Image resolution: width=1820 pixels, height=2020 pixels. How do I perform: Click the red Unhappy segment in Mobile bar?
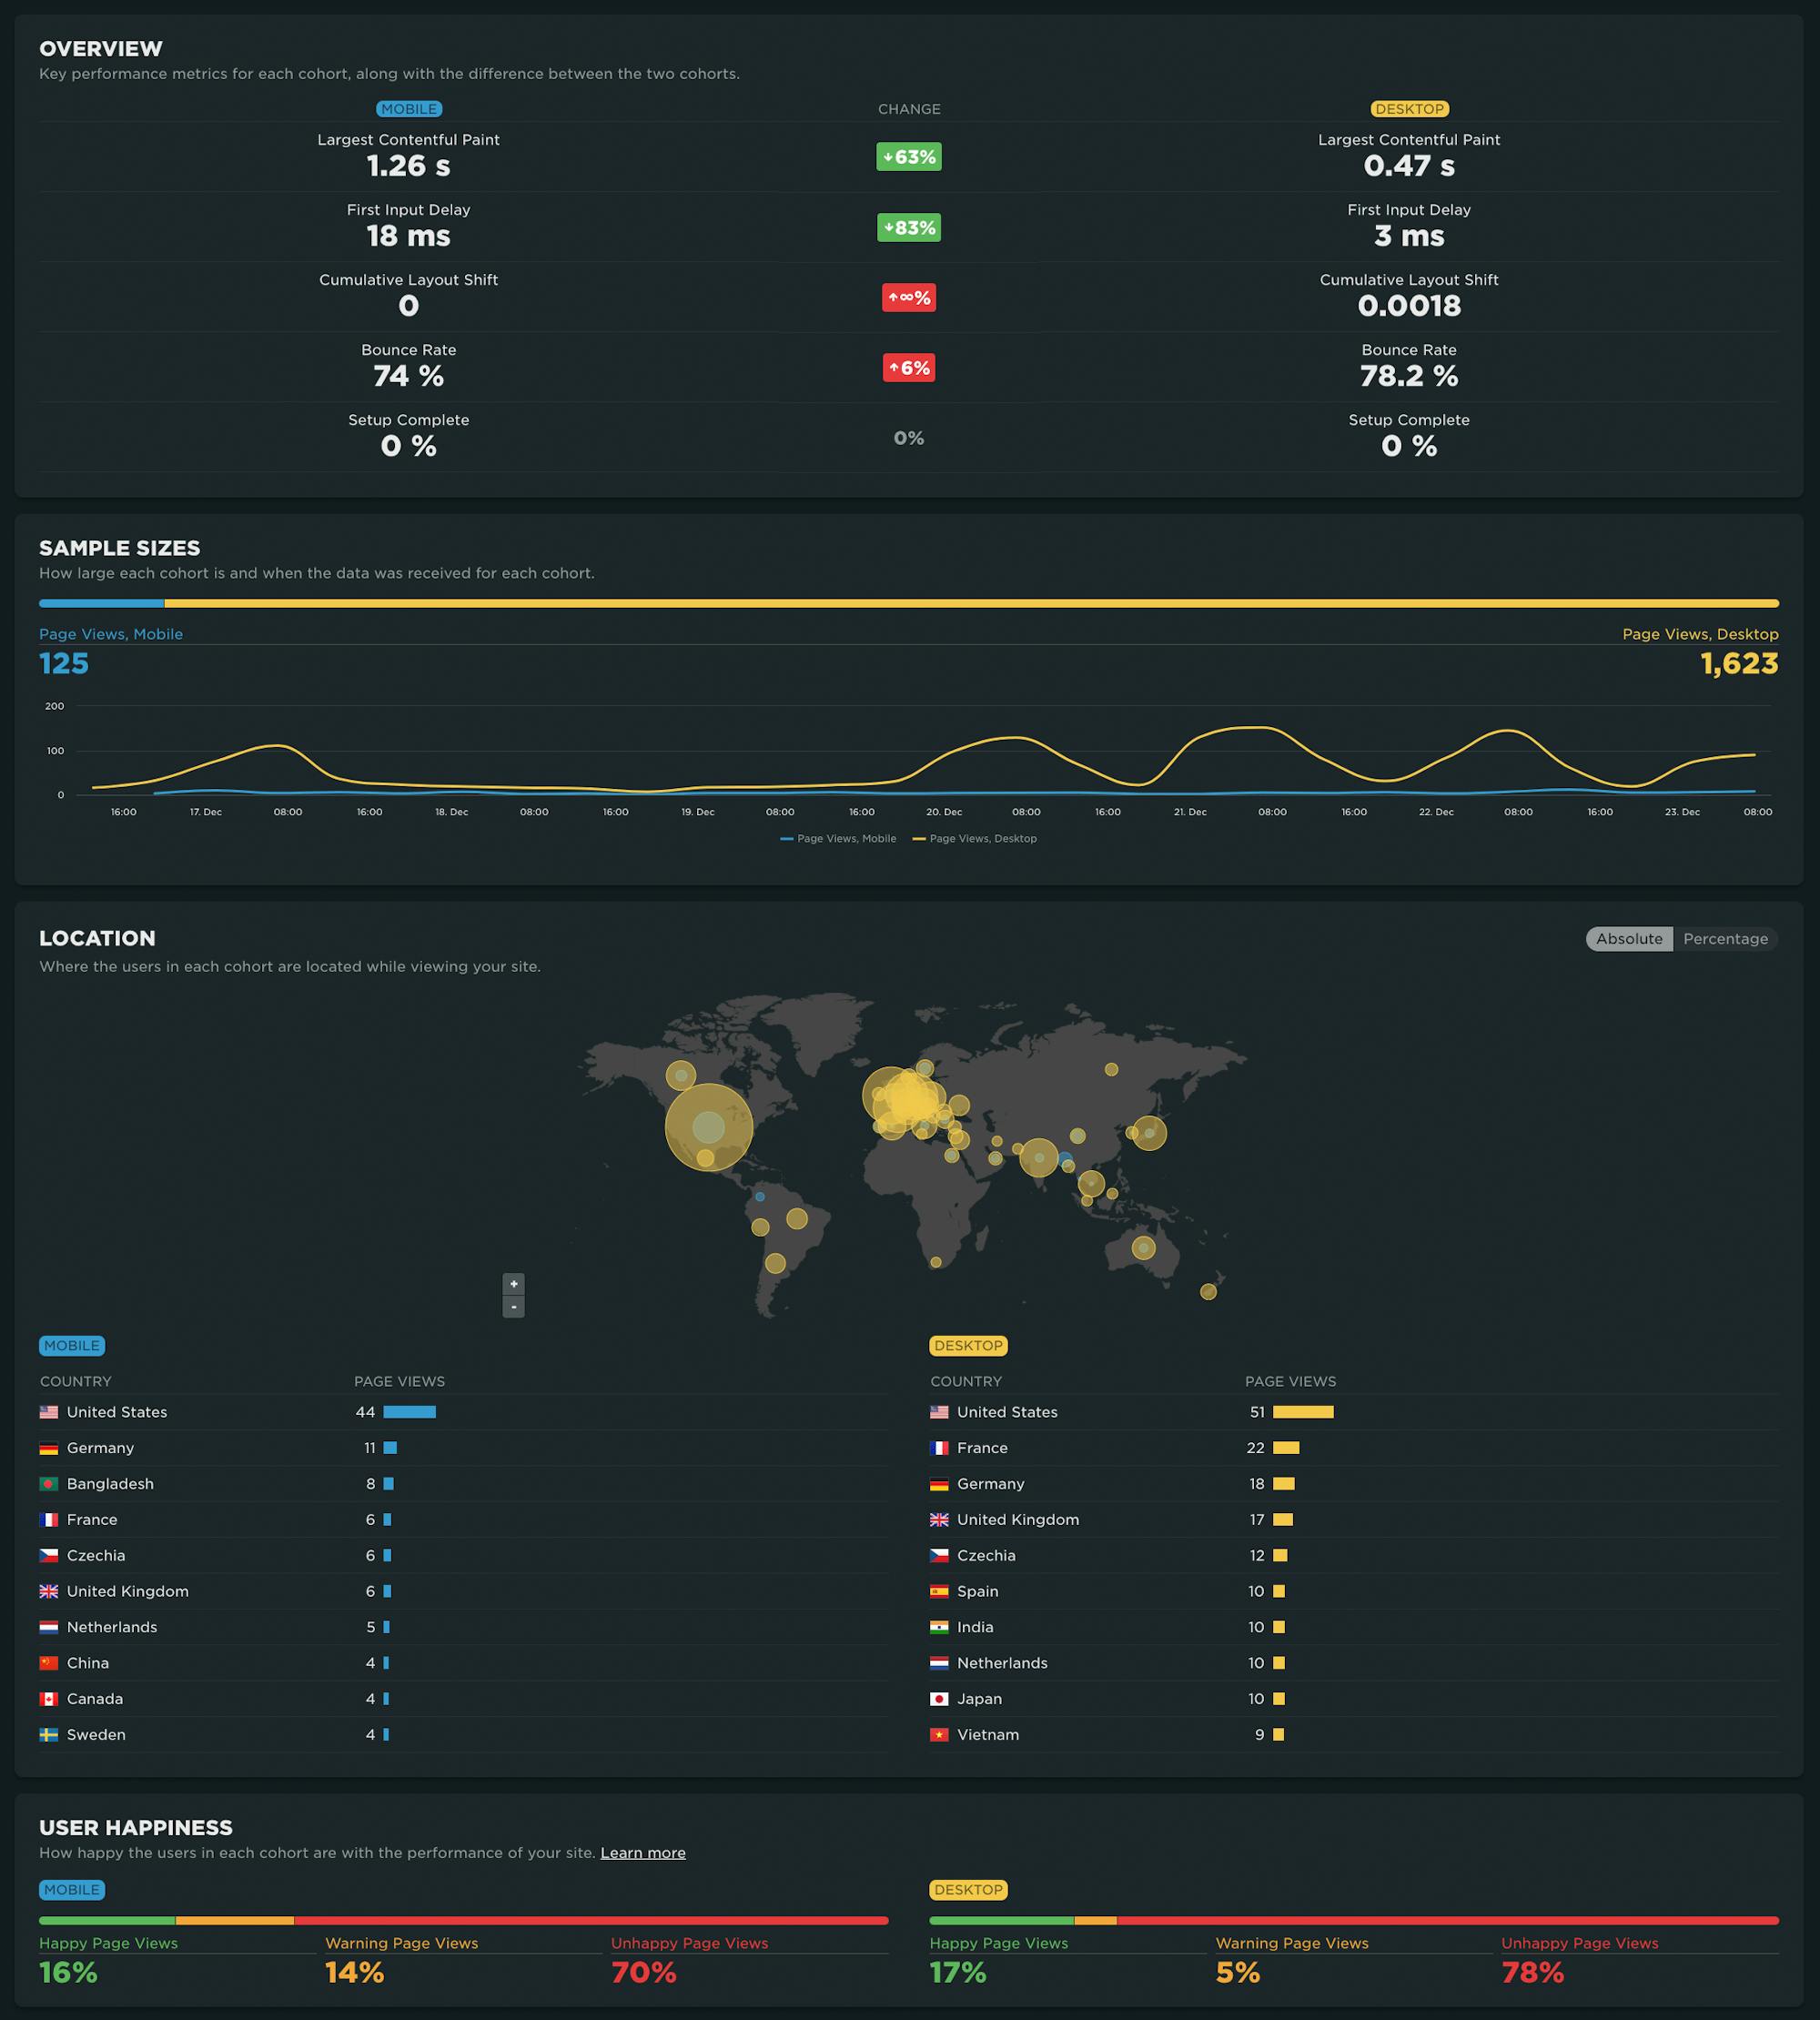click(590, 1921)
